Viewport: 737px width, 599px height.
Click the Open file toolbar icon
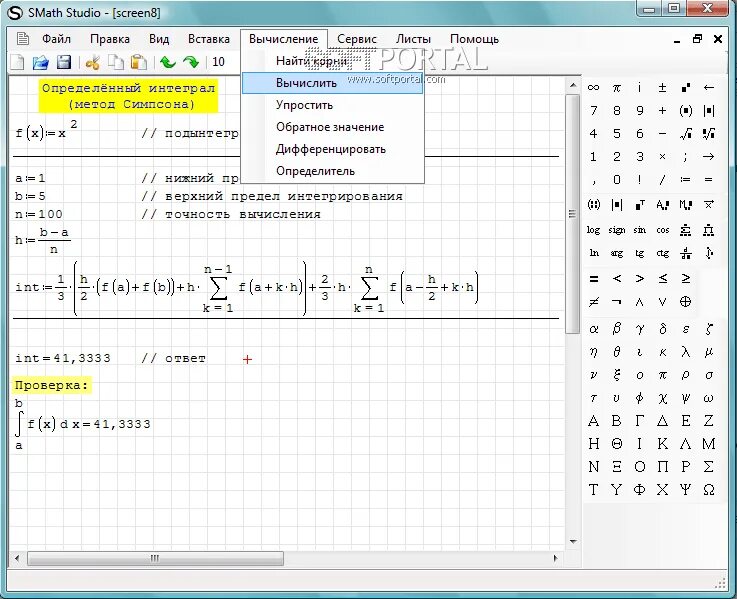coord(40,62)
